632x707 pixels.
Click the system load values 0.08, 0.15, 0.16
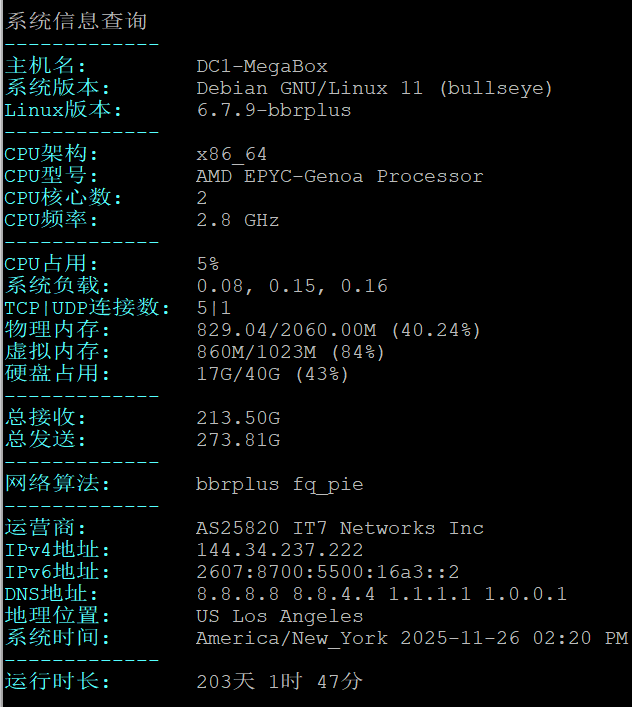point(291,286)
